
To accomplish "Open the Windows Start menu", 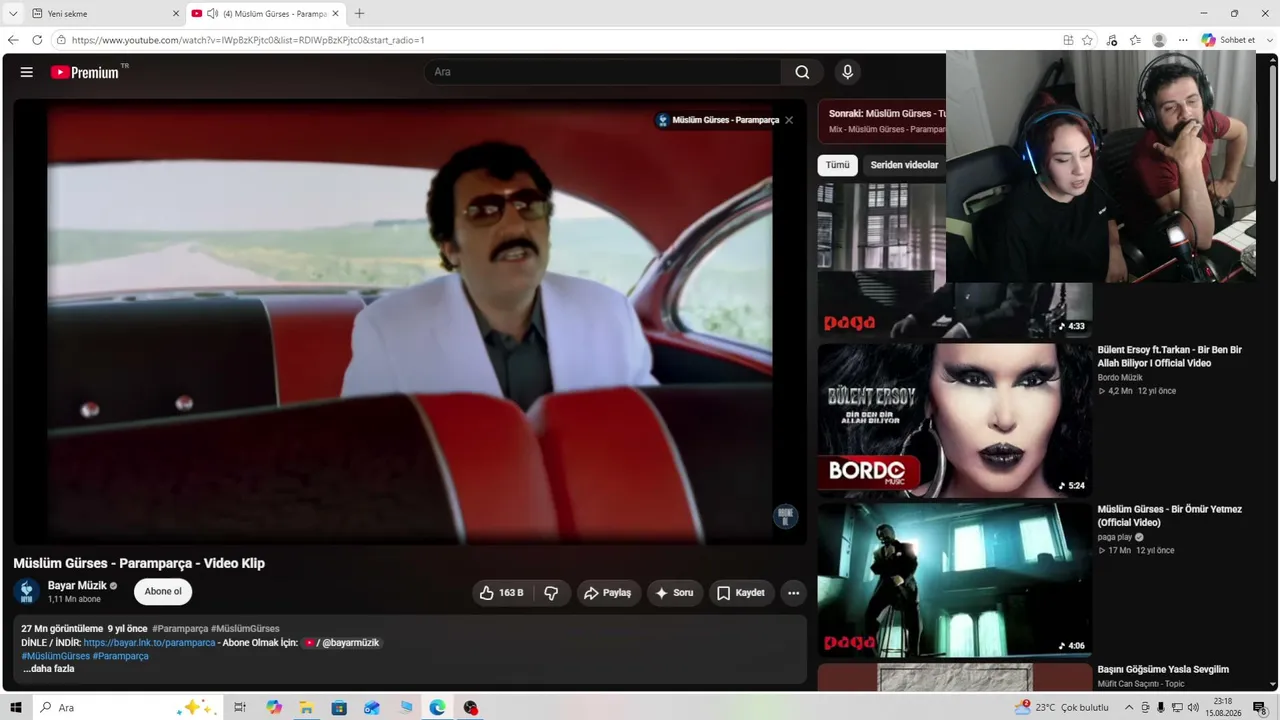I will click(16, 708).
